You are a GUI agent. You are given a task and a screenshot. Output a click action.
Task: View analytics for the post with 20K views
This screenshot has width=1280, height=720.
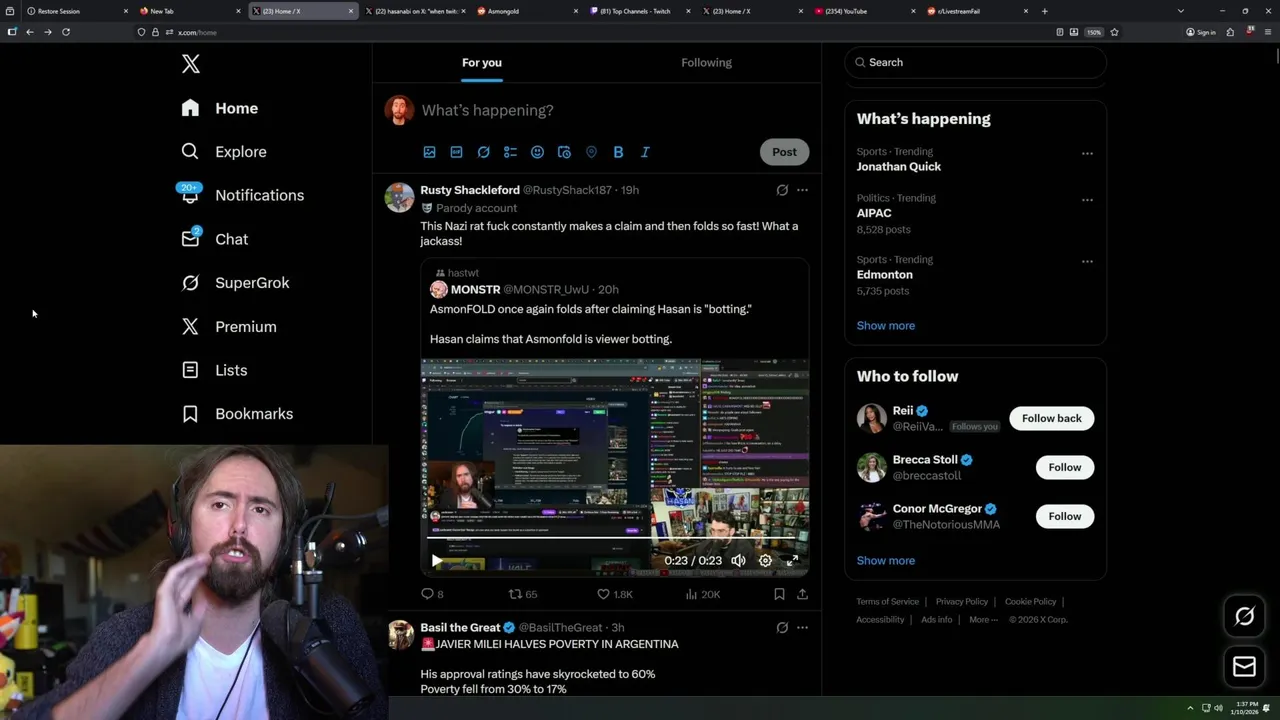coord(703,594)
